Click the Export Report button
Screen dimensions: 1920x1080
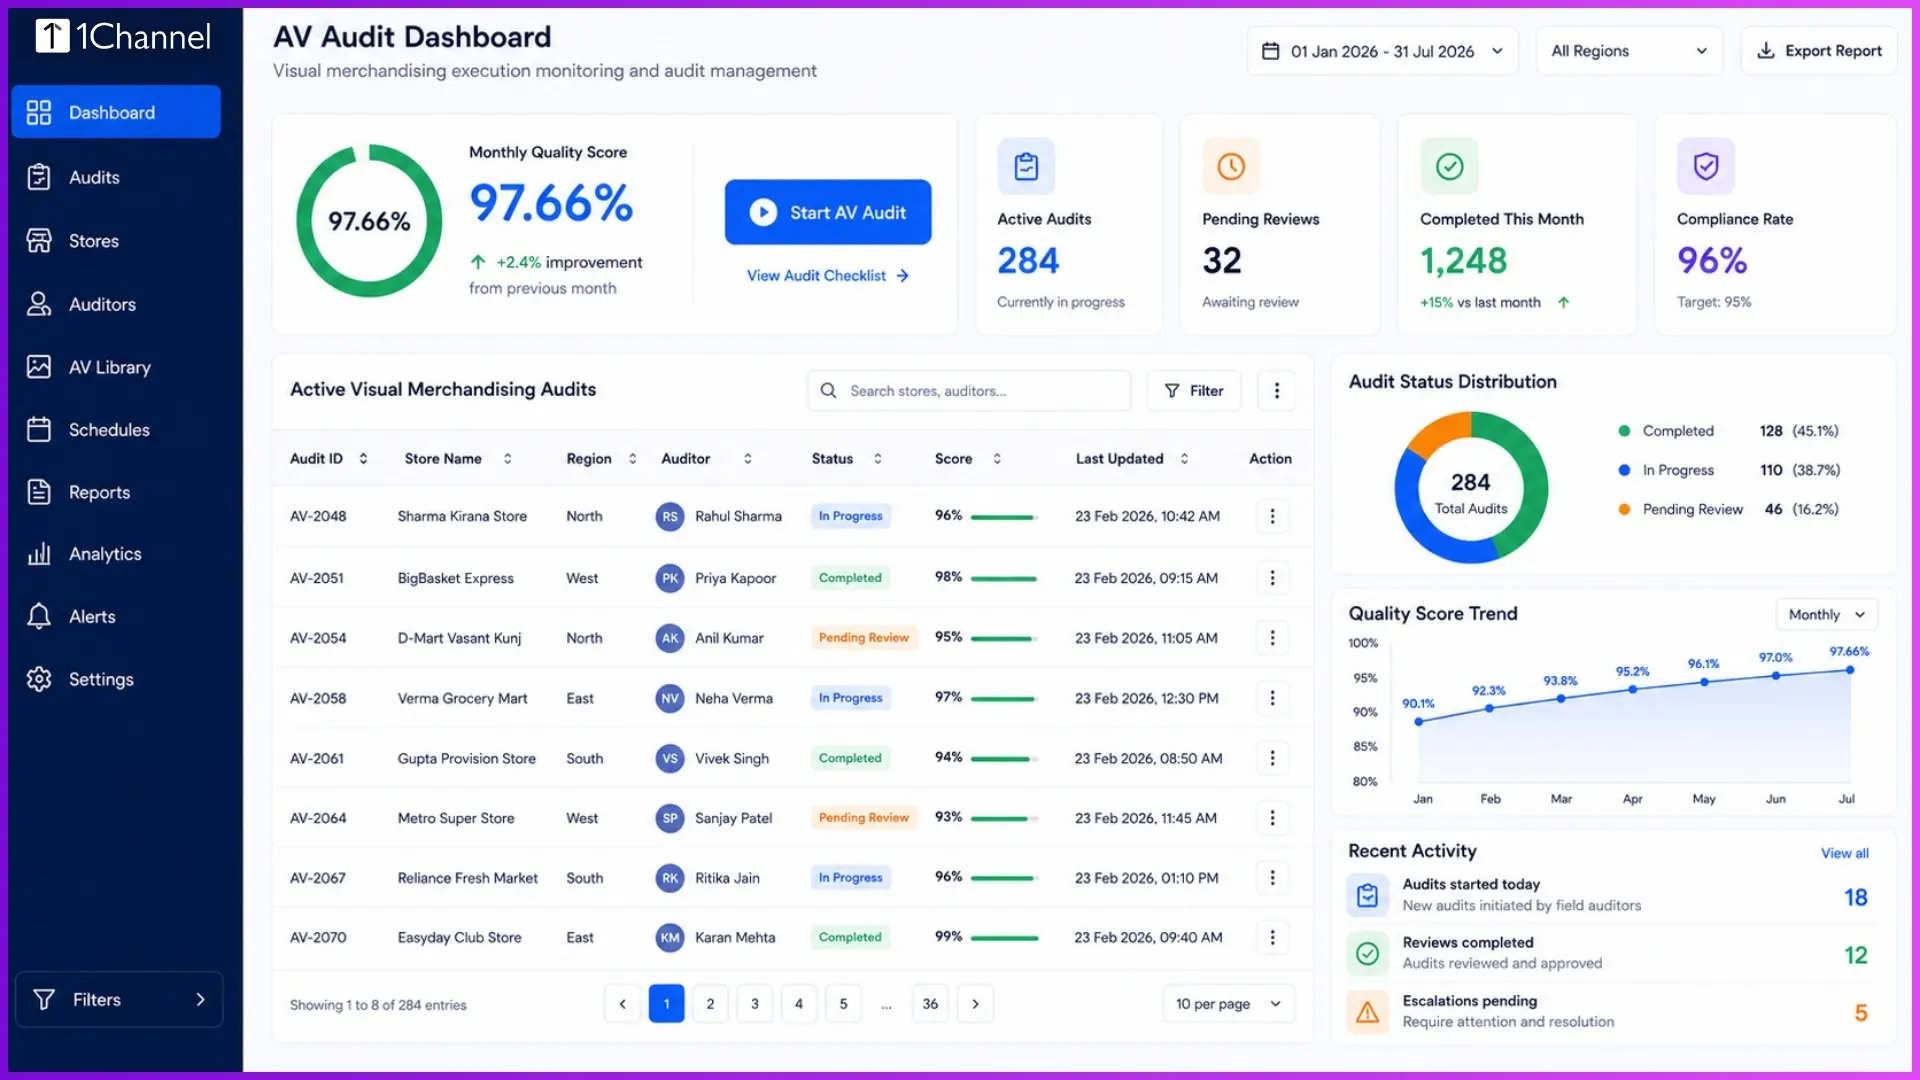(x=1819, y=51)
